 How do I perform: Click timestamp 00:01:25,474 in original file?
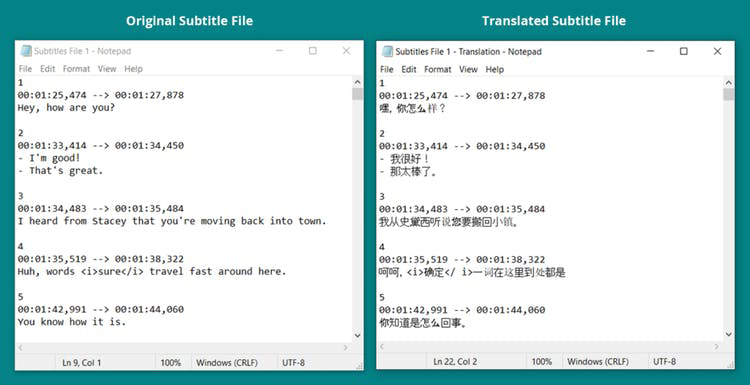(x=52, y=95)
